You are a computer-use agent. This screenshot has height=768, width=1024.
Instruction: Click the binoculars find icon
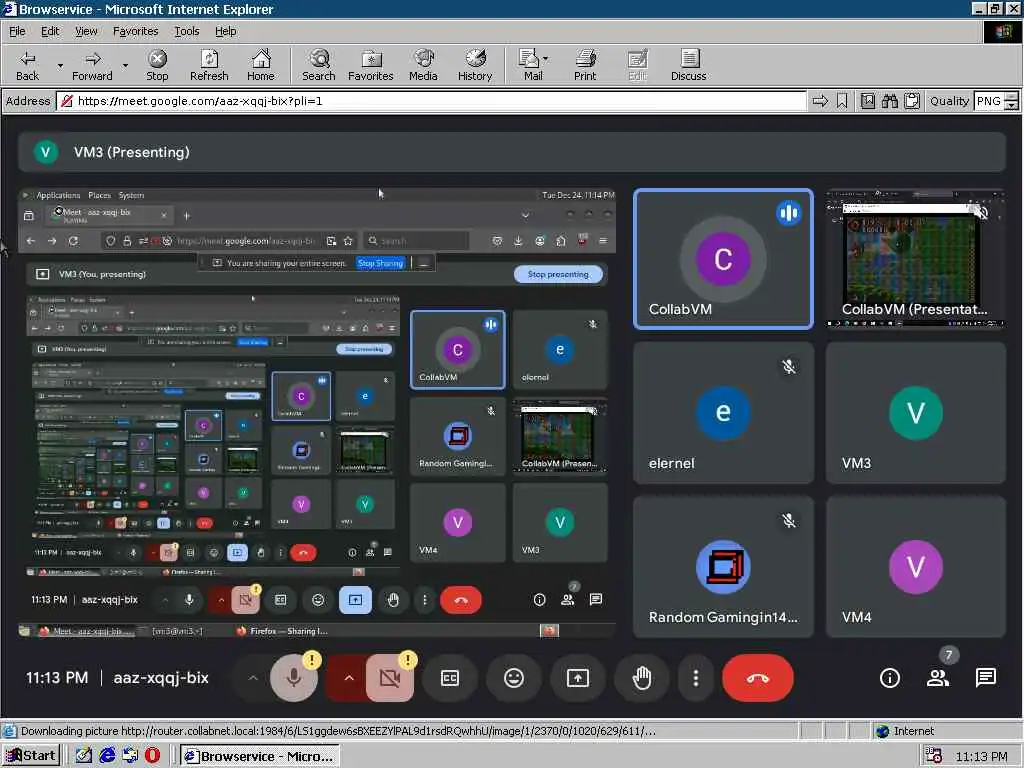click(889, 101)
